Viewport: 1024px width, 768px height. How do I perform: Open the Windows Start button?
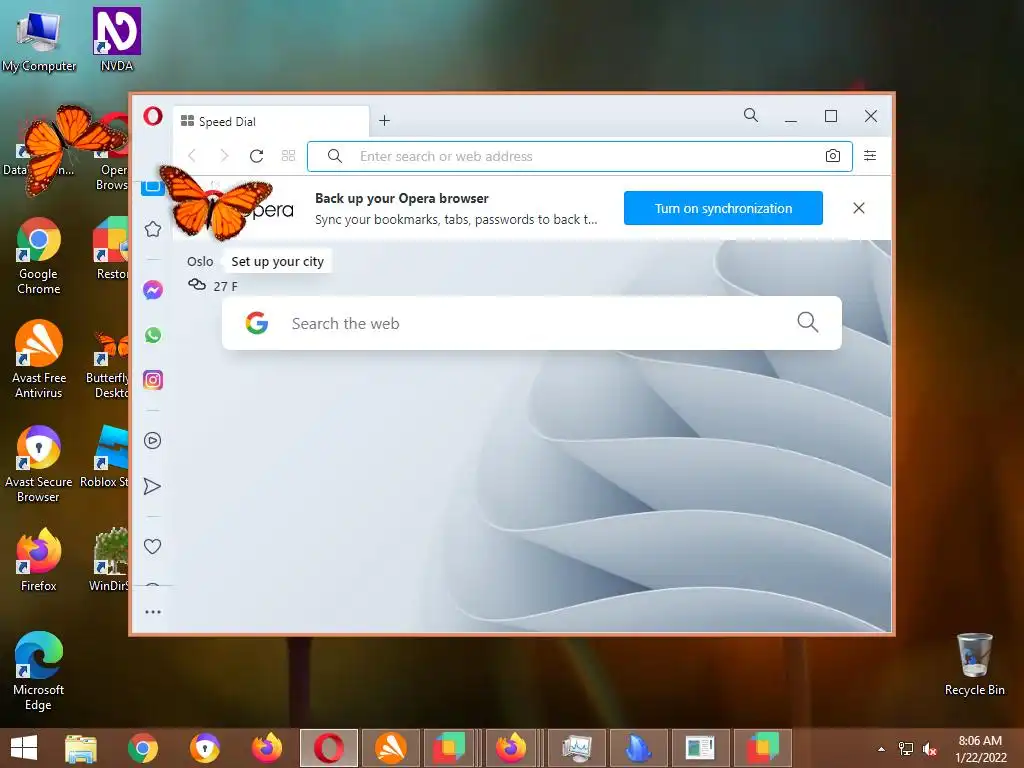24,748
